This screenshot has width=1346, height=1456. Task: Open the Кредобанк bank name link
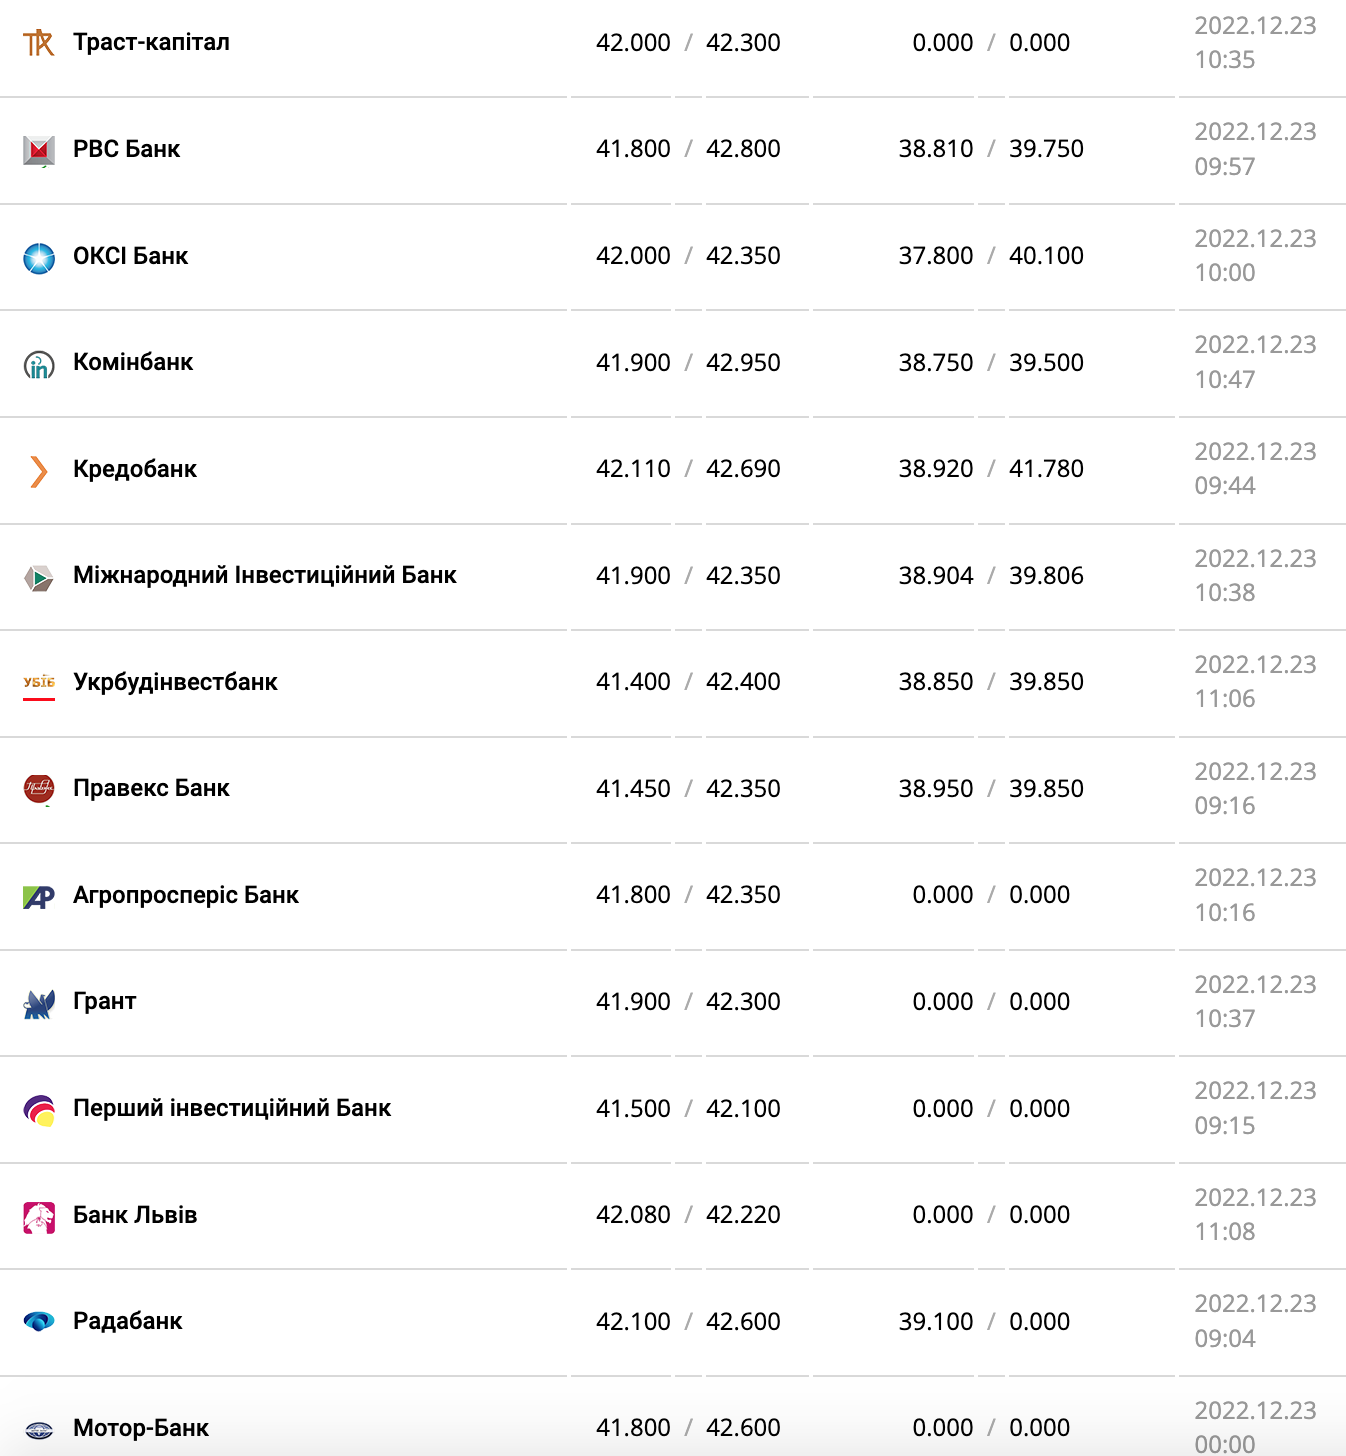(135, 469)
